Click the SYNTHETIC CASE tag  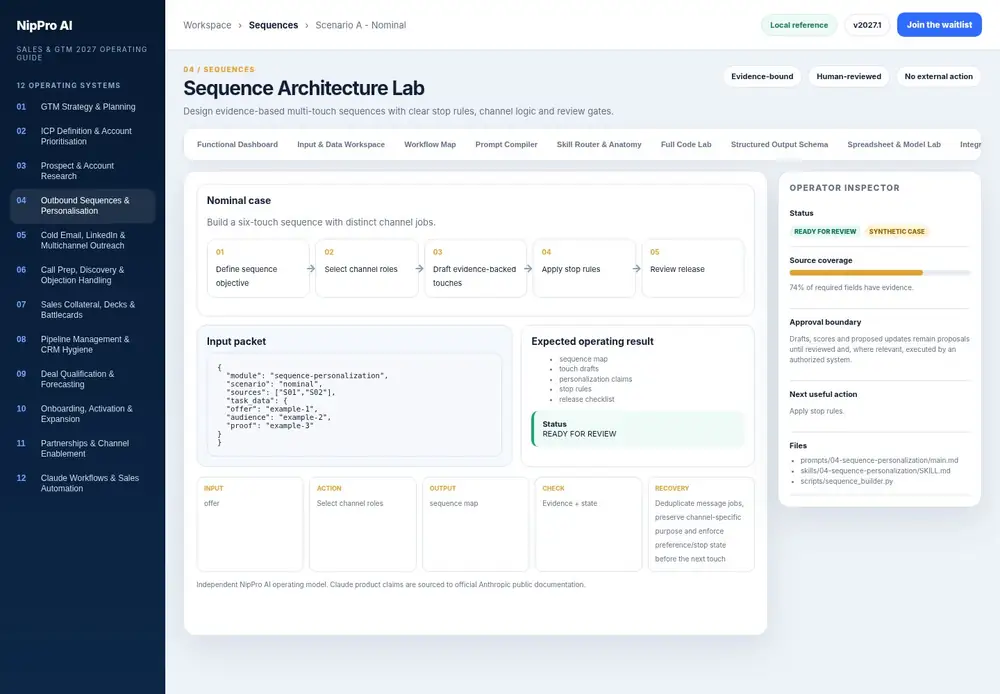click(x=897, y=232)
